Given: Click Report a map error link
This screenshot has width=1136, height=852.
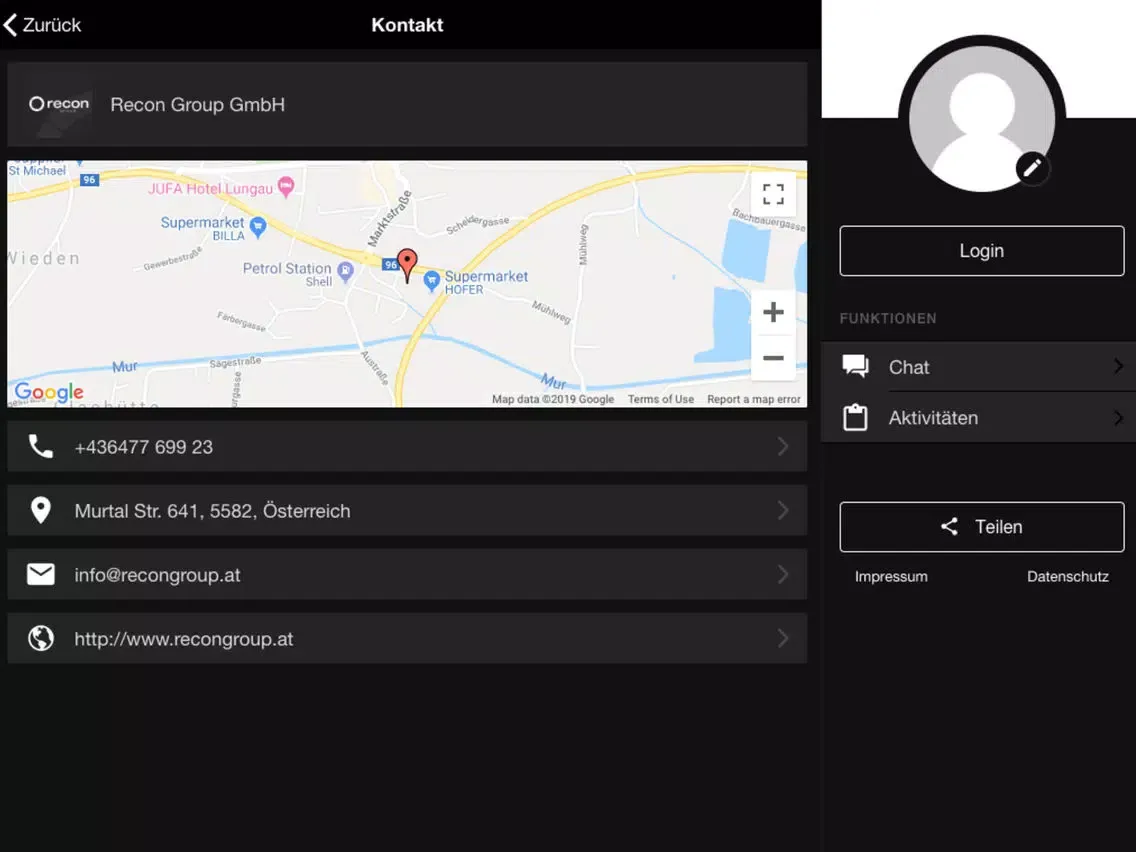Looking at the screenshot, I should click(753, 399).
